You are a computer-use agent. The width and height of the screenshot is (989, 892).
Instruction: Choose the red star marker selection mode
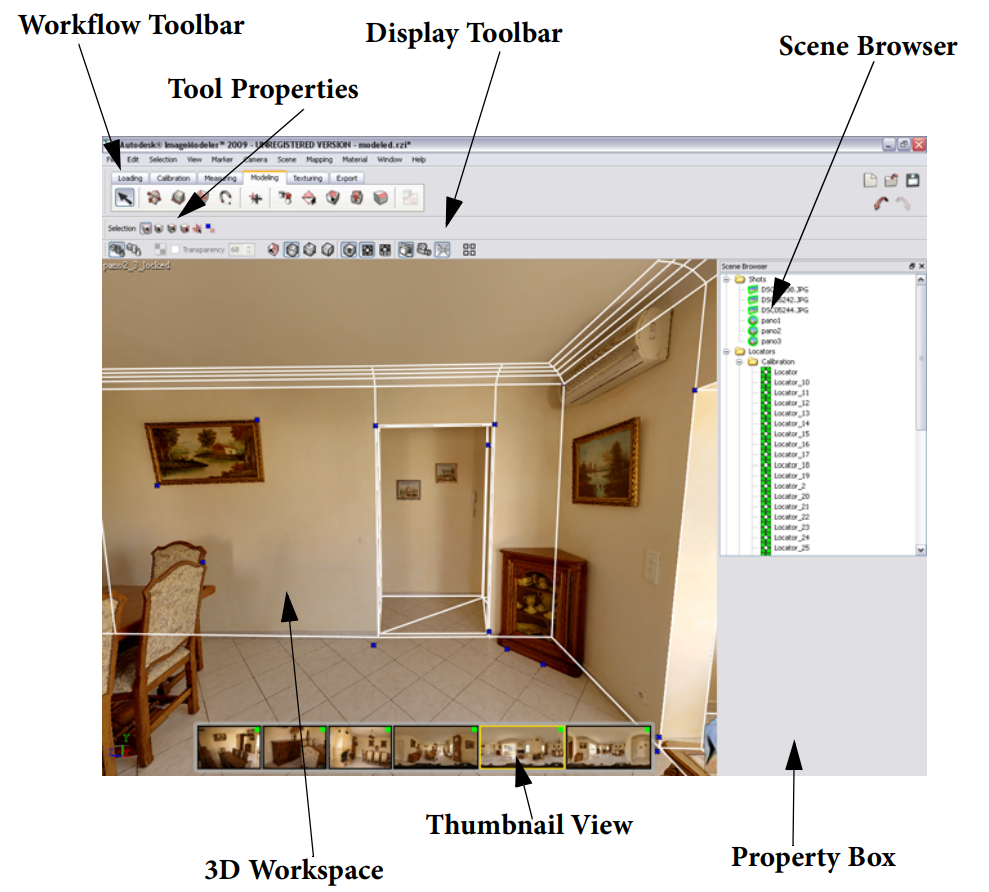(x=197, y=228)
